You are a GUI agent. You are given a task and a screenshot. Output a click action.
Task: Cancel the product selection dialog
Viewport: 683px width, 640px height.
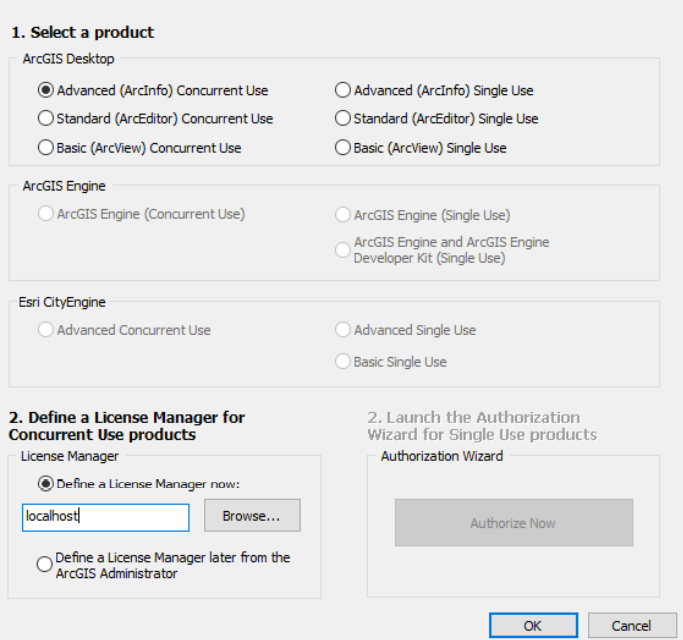point(632,626)
